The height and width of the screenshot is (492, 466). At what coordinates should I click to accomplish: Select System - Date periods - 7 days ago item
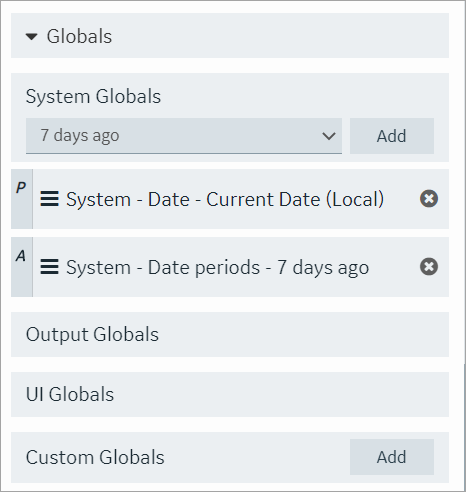[x=217, y=267]
